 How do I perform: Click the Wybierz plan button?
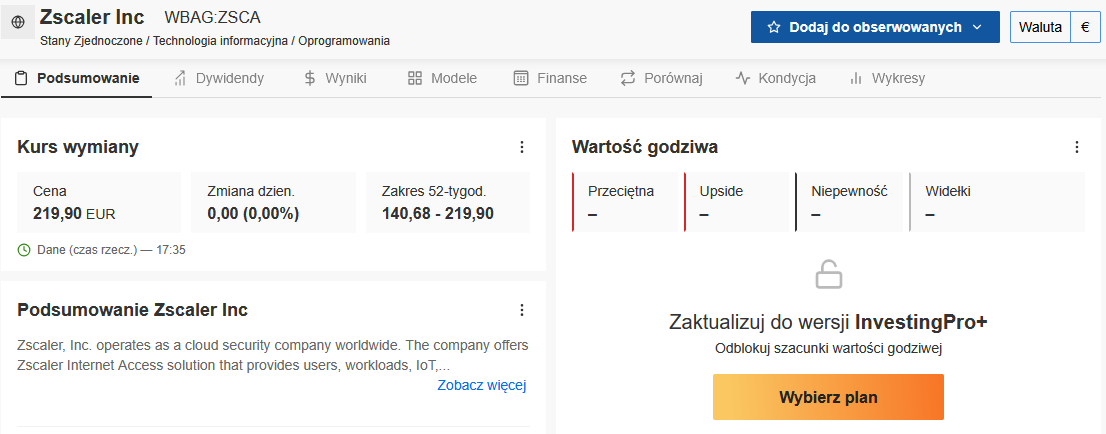(828, 397)
